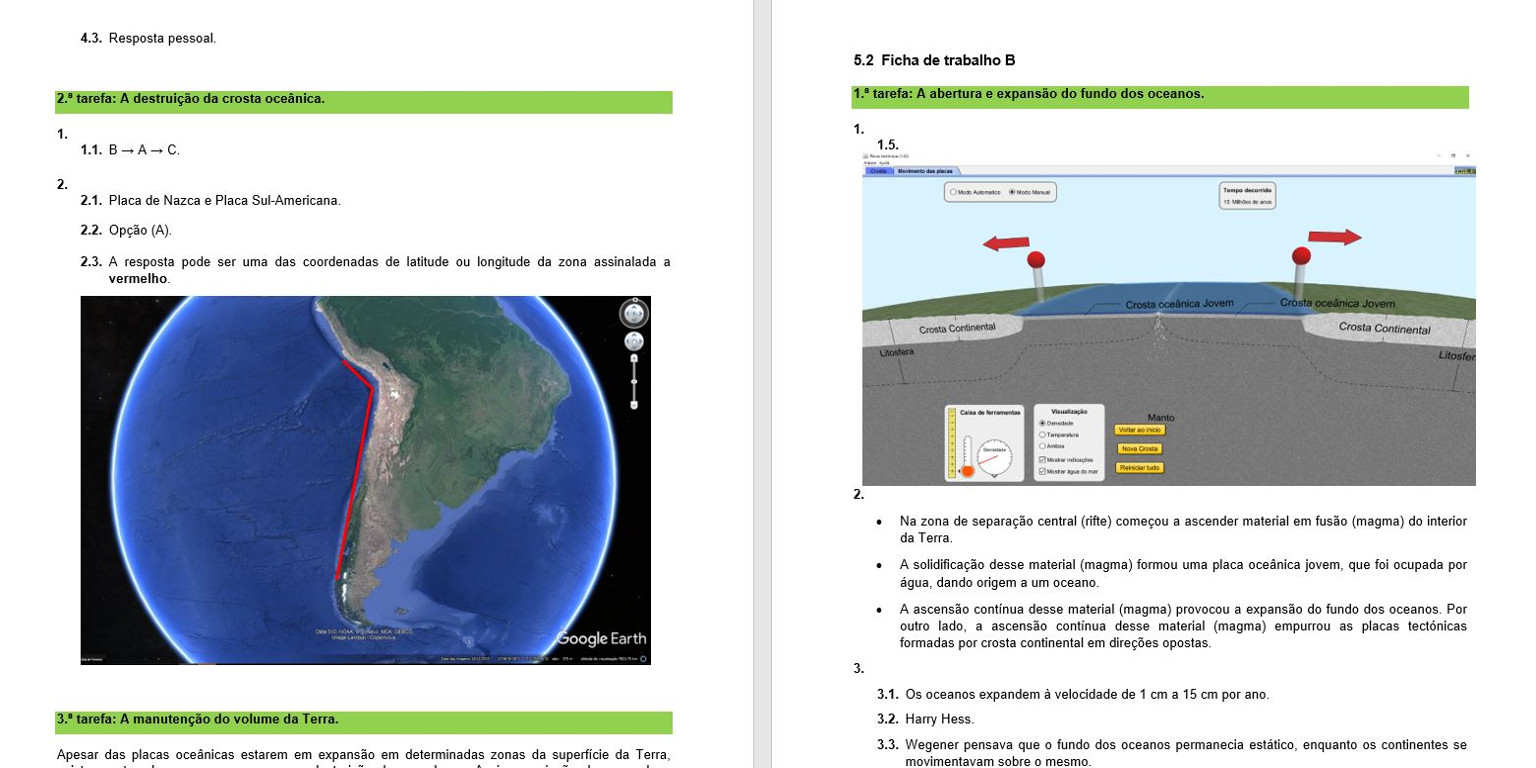This screenshot has height=768, width=1536.
Task: Click the heading '3.ª tarefa: A manutenção do volume da Terra.'
Action: tap(197, 719)
